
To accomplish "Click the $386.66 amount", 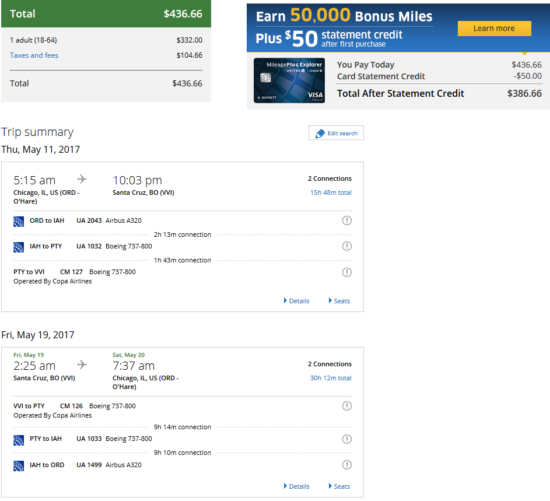I will coord(524,93).
